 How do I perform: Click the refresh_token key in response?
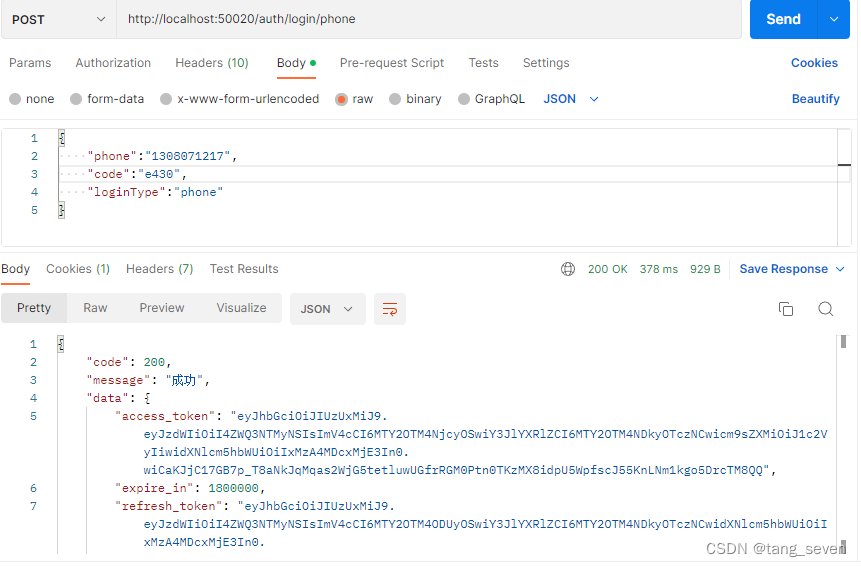click(168, 507)
